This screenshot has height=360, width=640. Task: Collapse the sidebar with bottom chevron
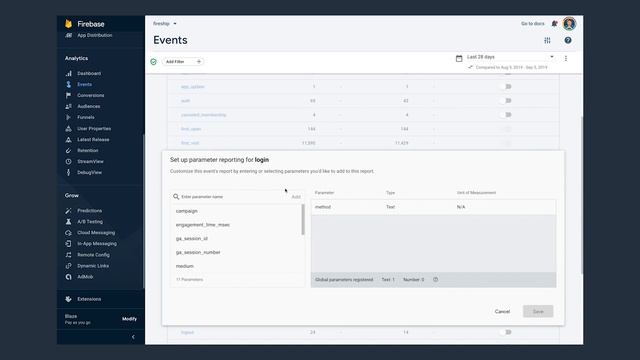[133, 337]
